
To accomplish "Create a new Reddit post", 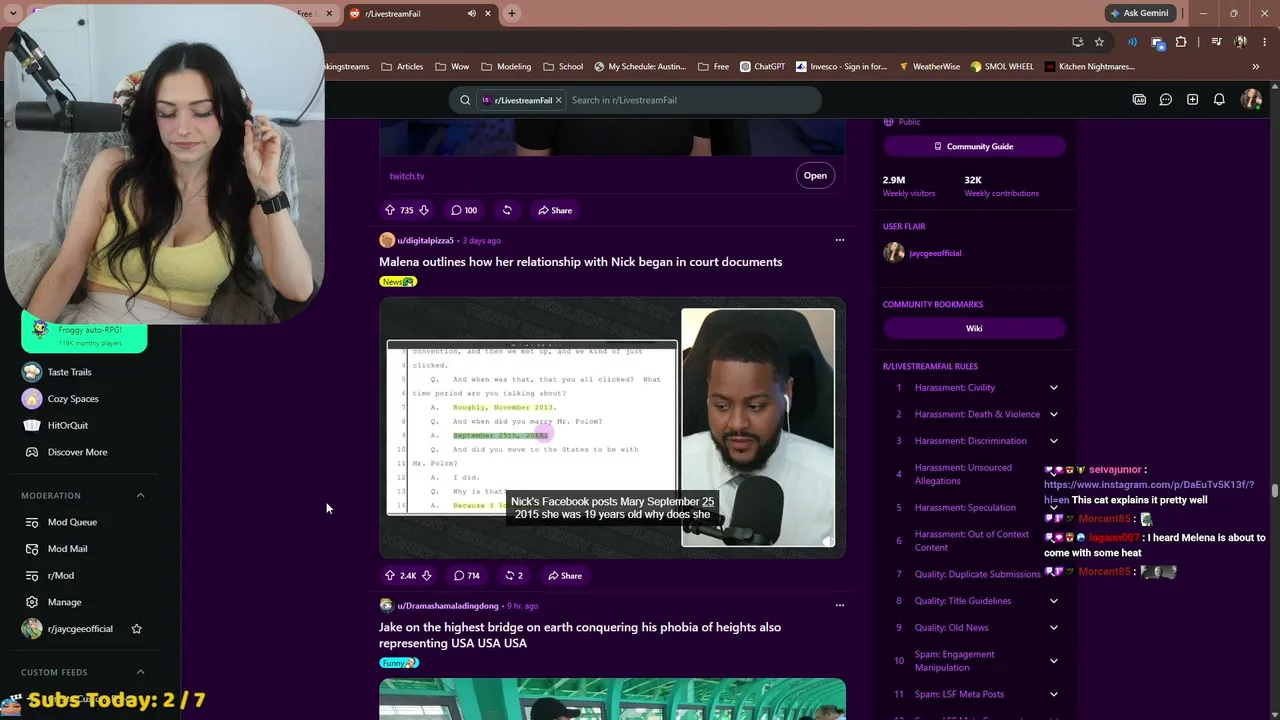I will [x=1192, y=100].
